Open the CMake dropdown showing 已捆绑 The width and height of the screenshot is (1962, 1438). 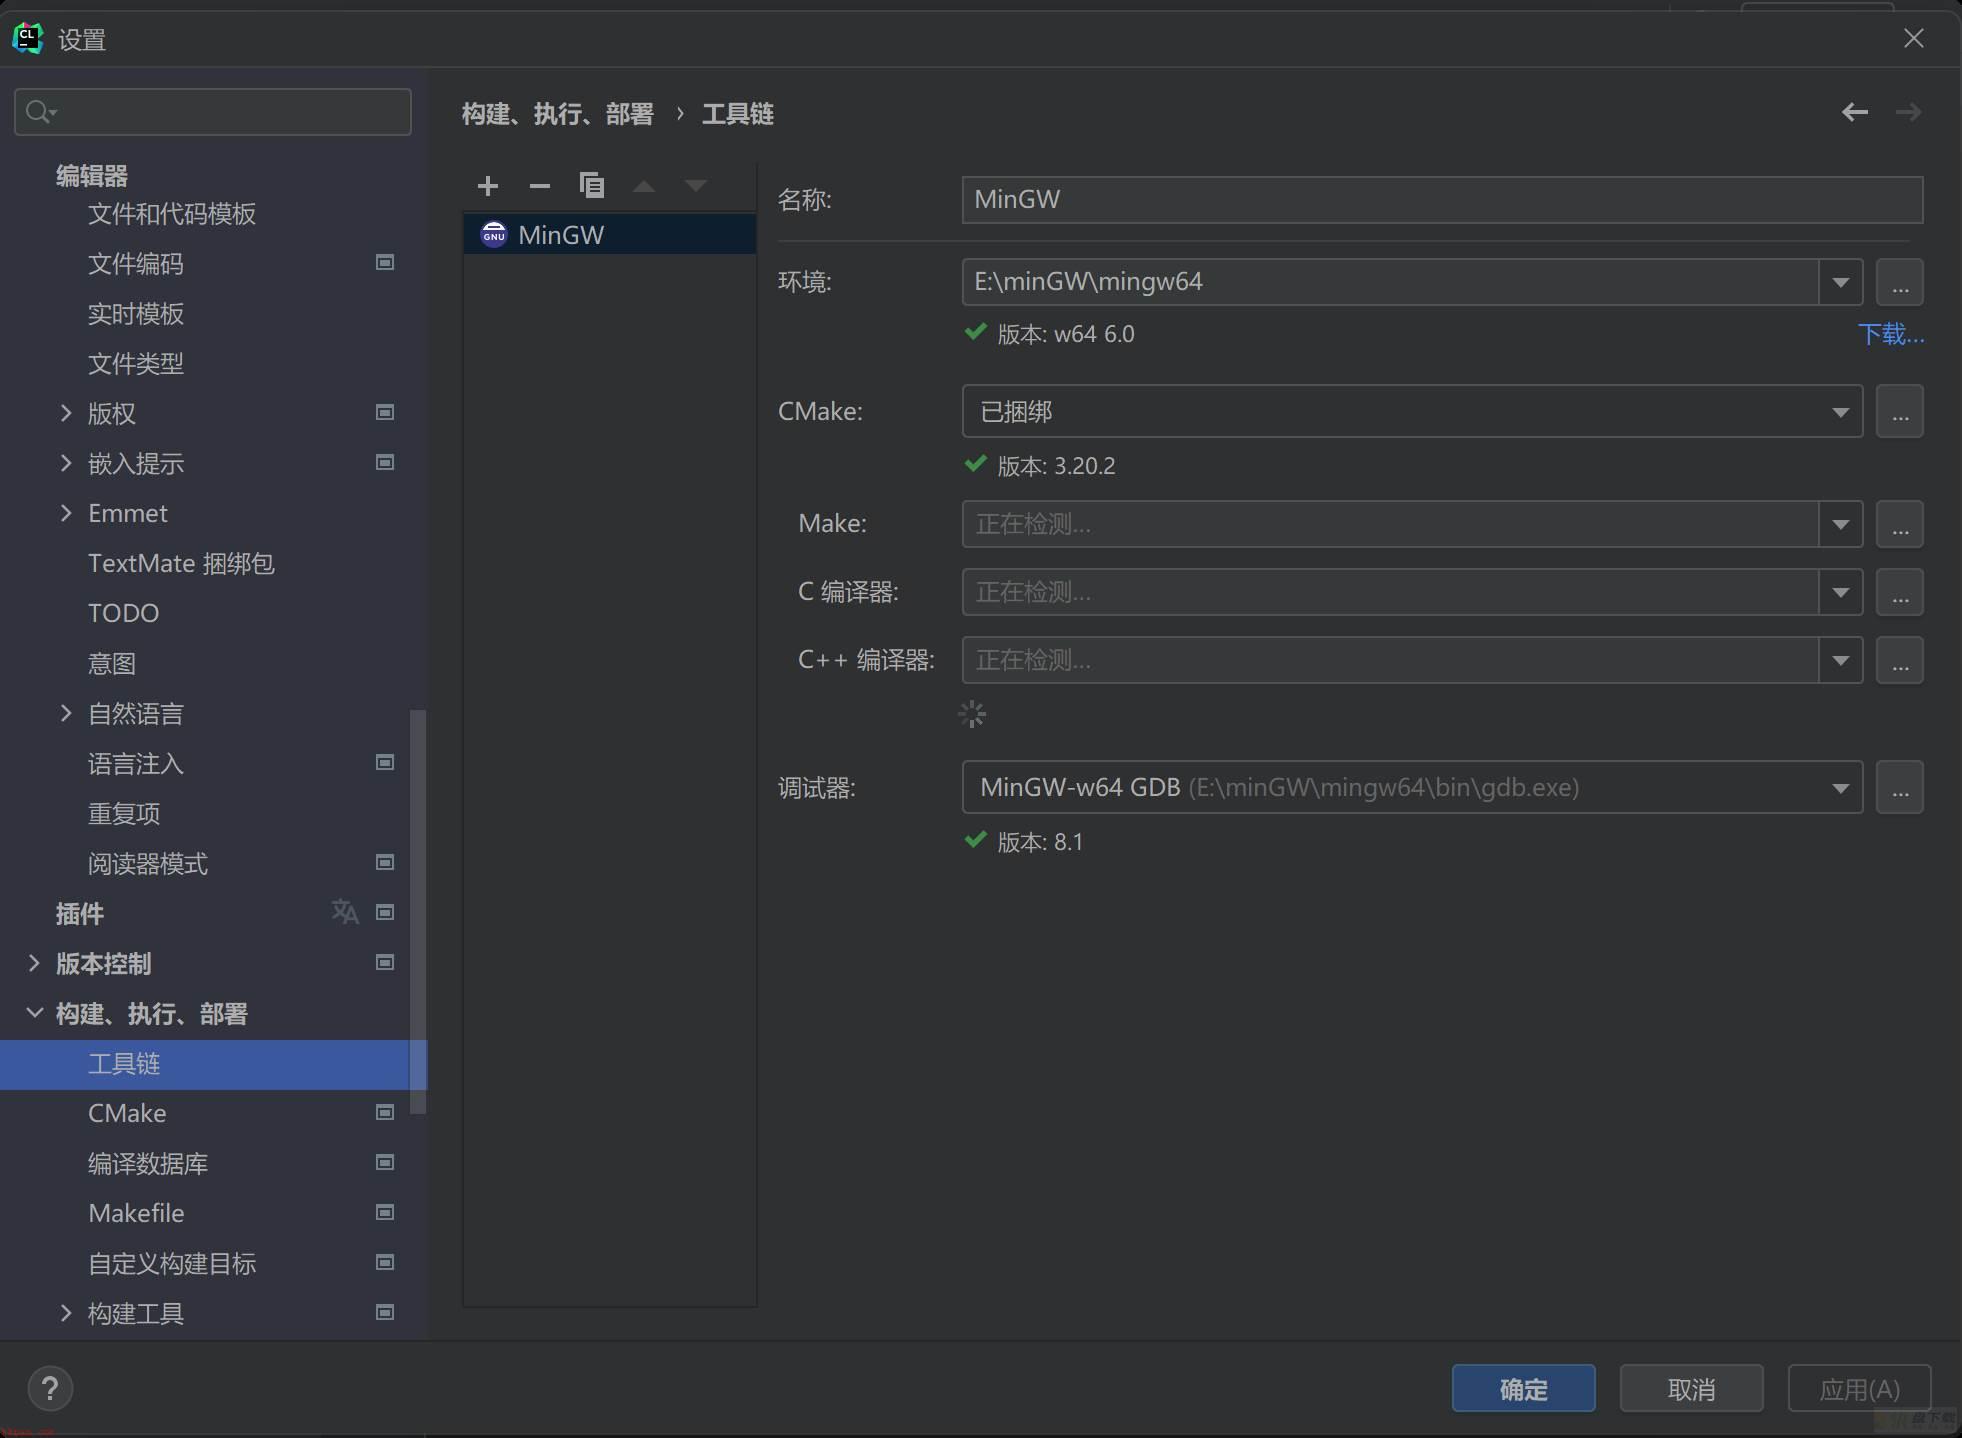[1840, 412]
